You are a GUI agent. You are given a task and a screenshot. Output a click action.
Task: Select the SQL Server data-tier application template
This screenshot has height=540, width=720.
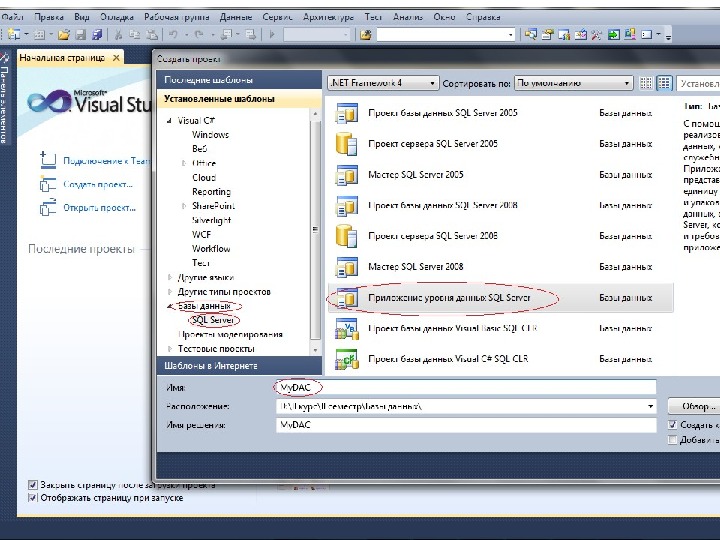click(501, 298)
